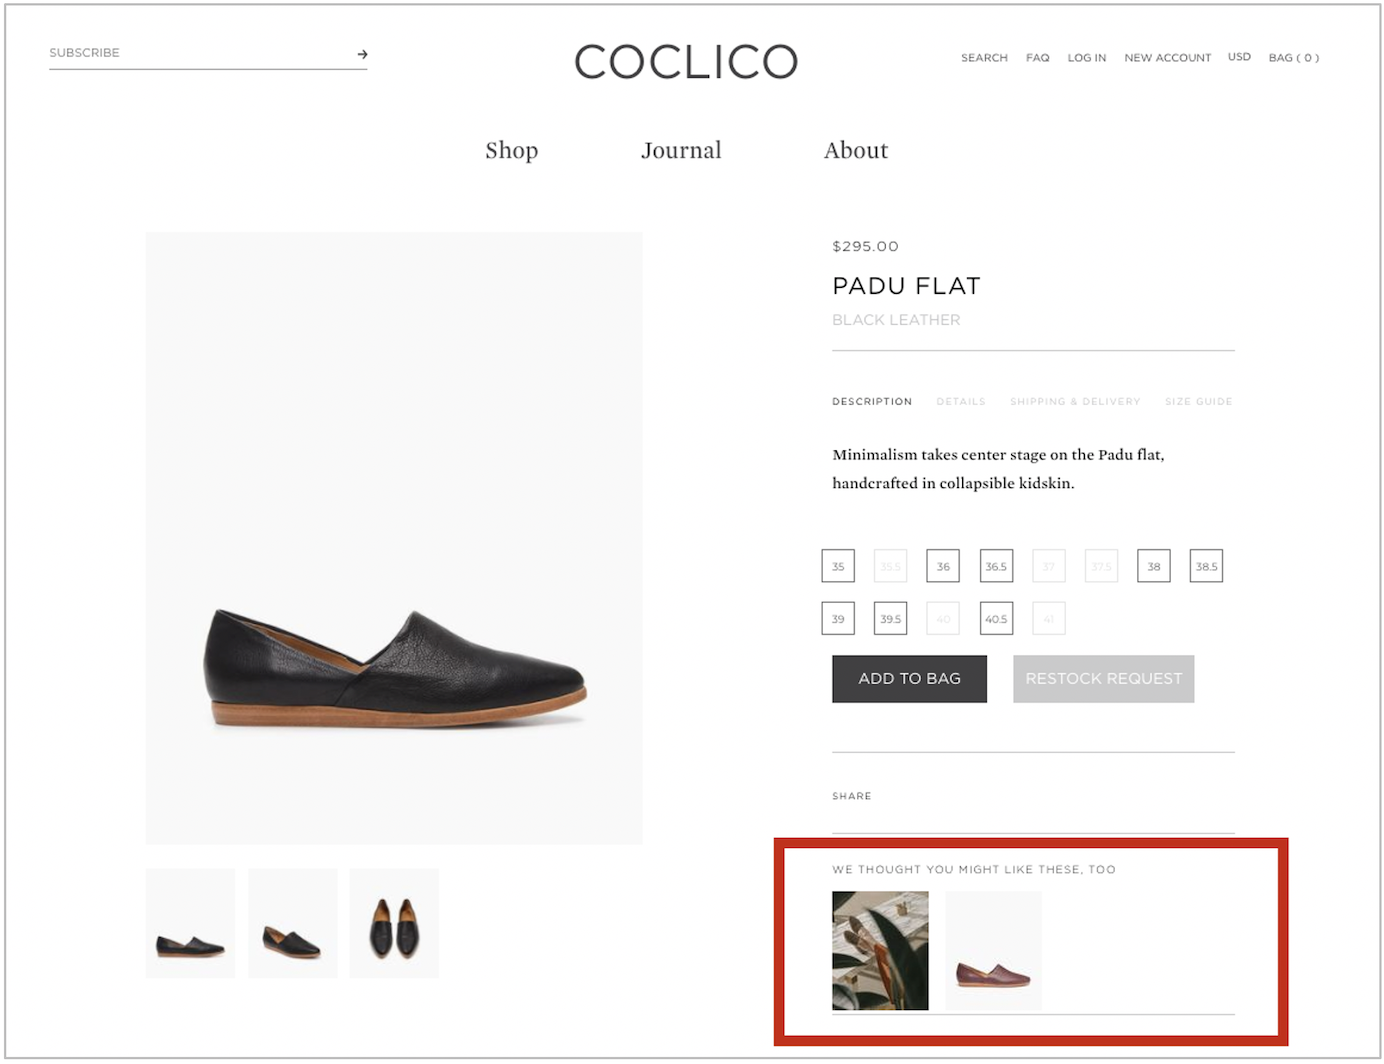Click the Search link
Viewport: 1384px width, 1064px height.
tap(984, 58)
